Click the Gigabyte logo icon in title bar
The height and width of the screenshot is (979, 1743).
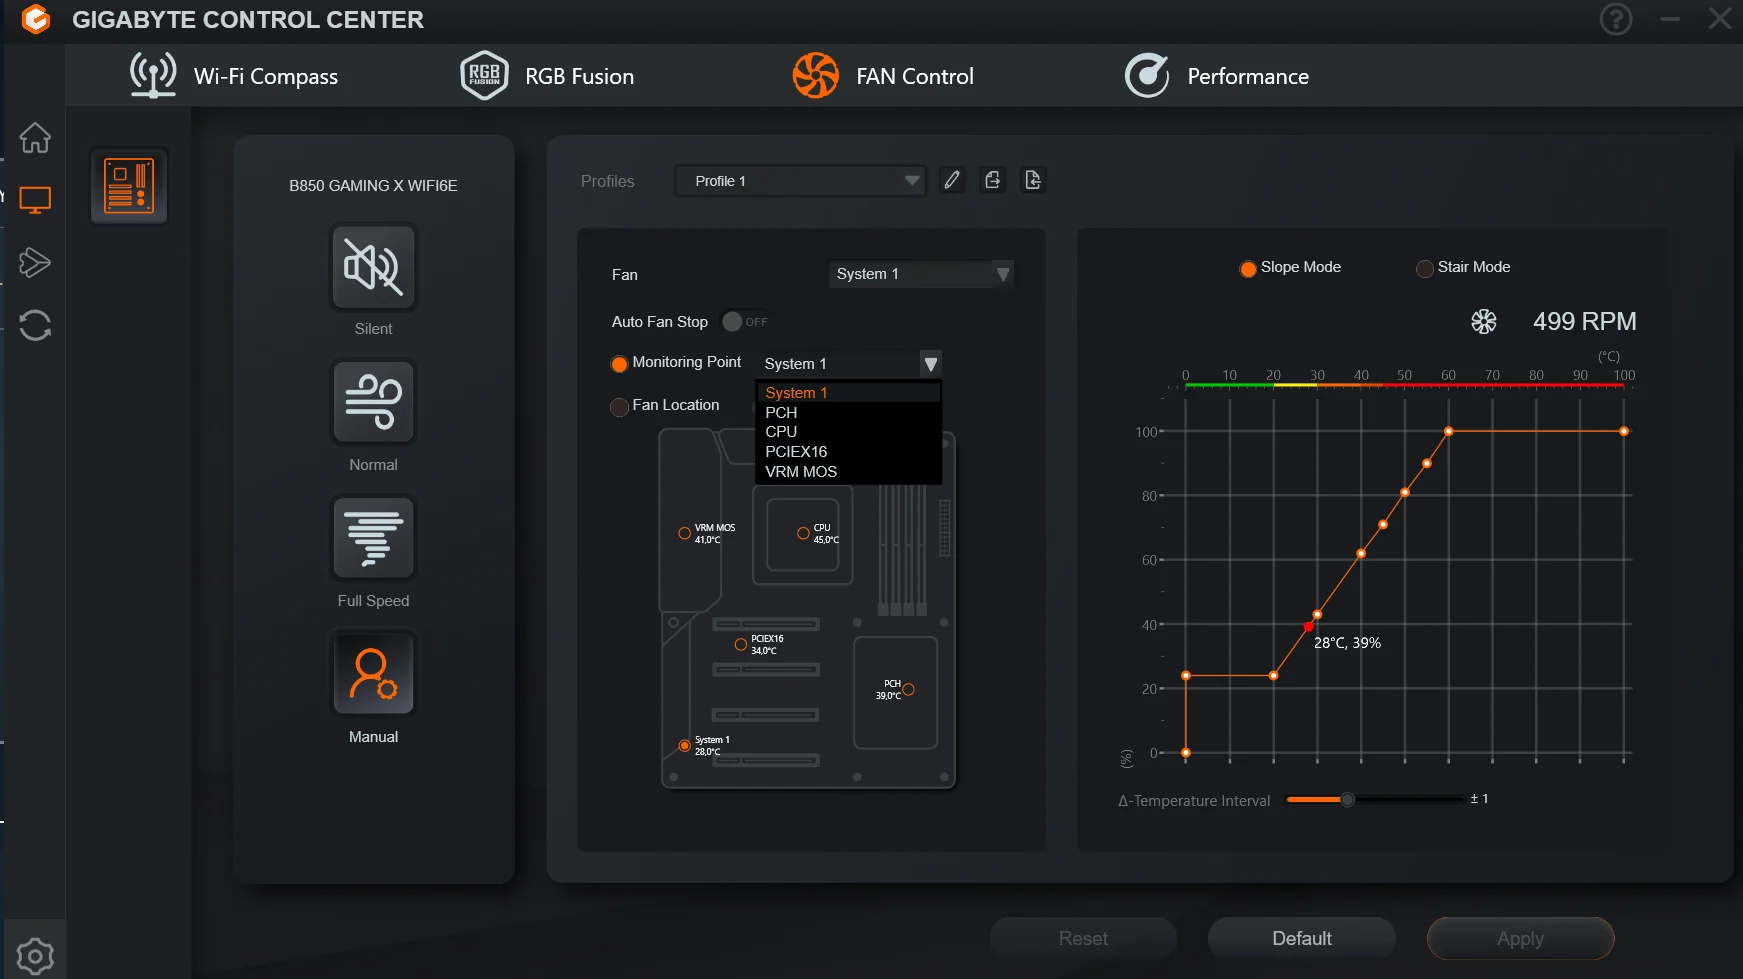[x=36, y=20]
